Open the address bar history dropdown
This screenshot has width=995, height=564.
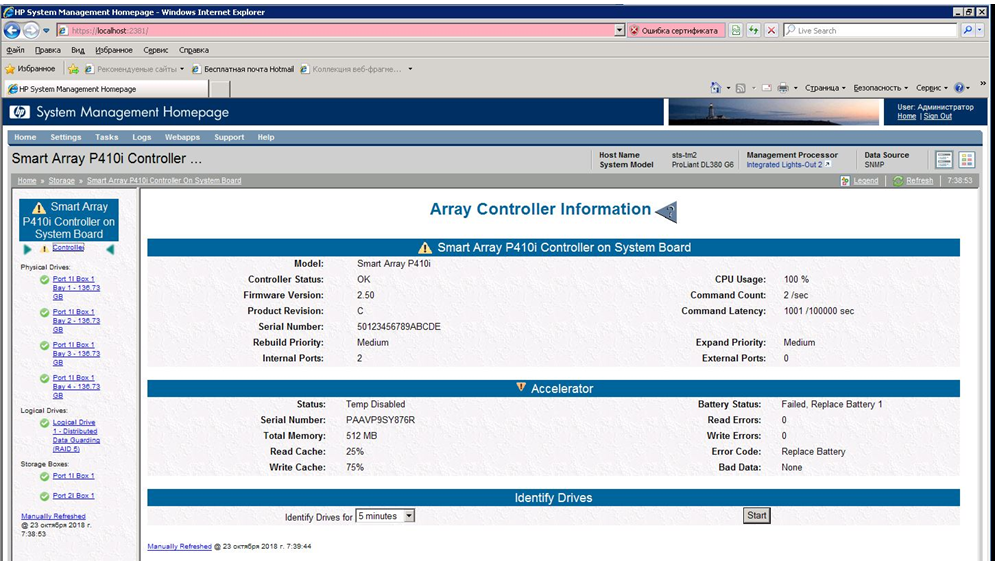coord(620,30)
